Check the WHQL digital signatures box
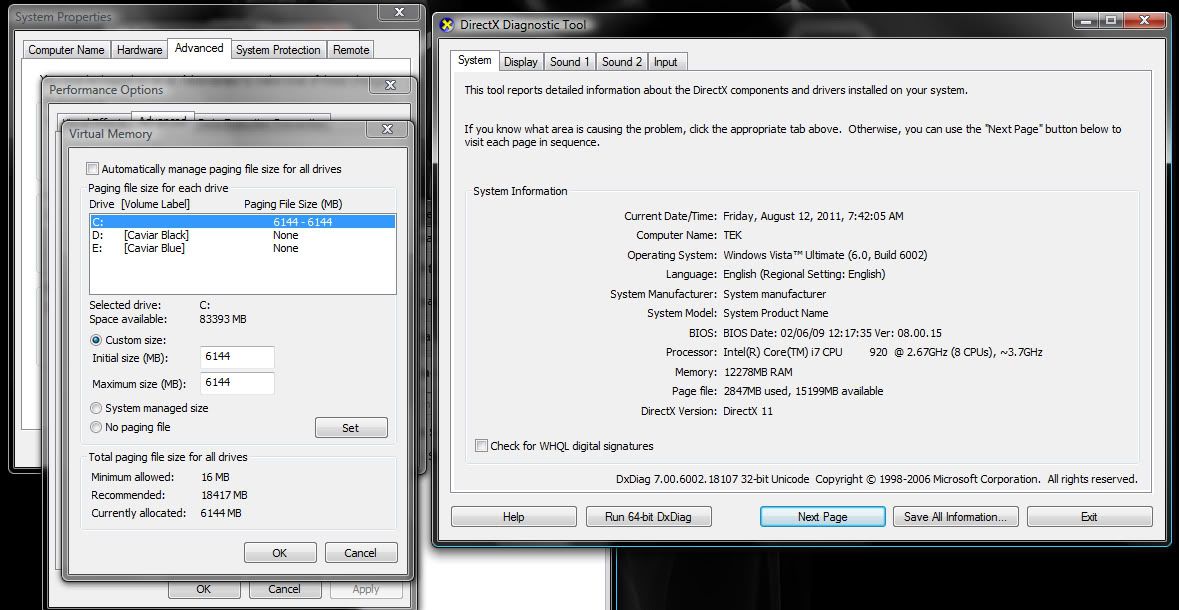 (x=481, y=446)
